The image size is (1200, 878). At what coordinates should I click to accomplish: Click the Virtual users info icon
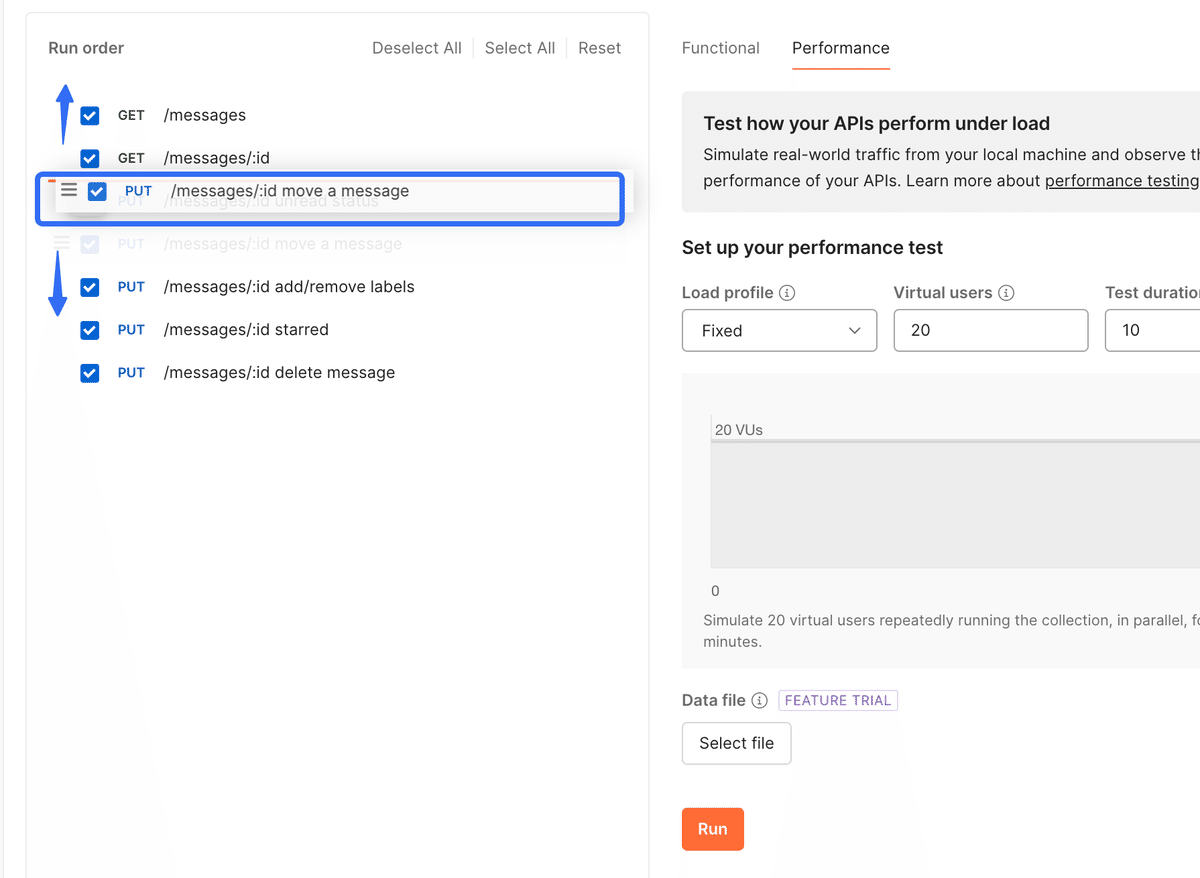point(1006,293)
